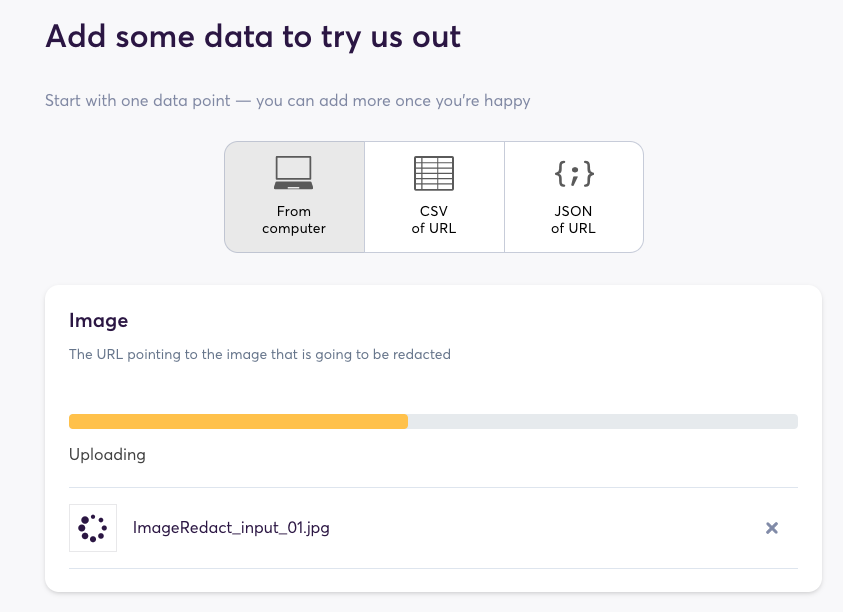
Task: Click the image URL description text
Action: [x=260, y=354]
